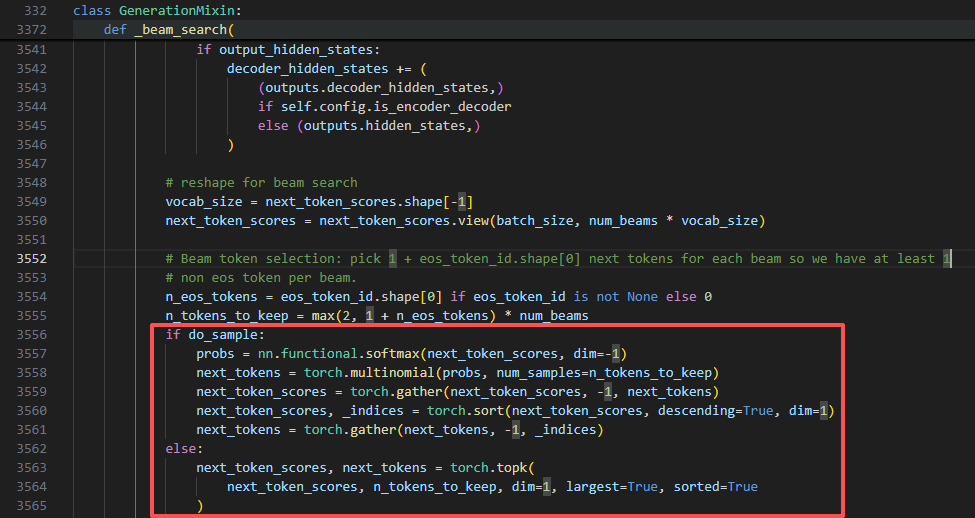Click line number 3549
The height and width of the screenshot is (518, 975).
(x=31, y=201)
